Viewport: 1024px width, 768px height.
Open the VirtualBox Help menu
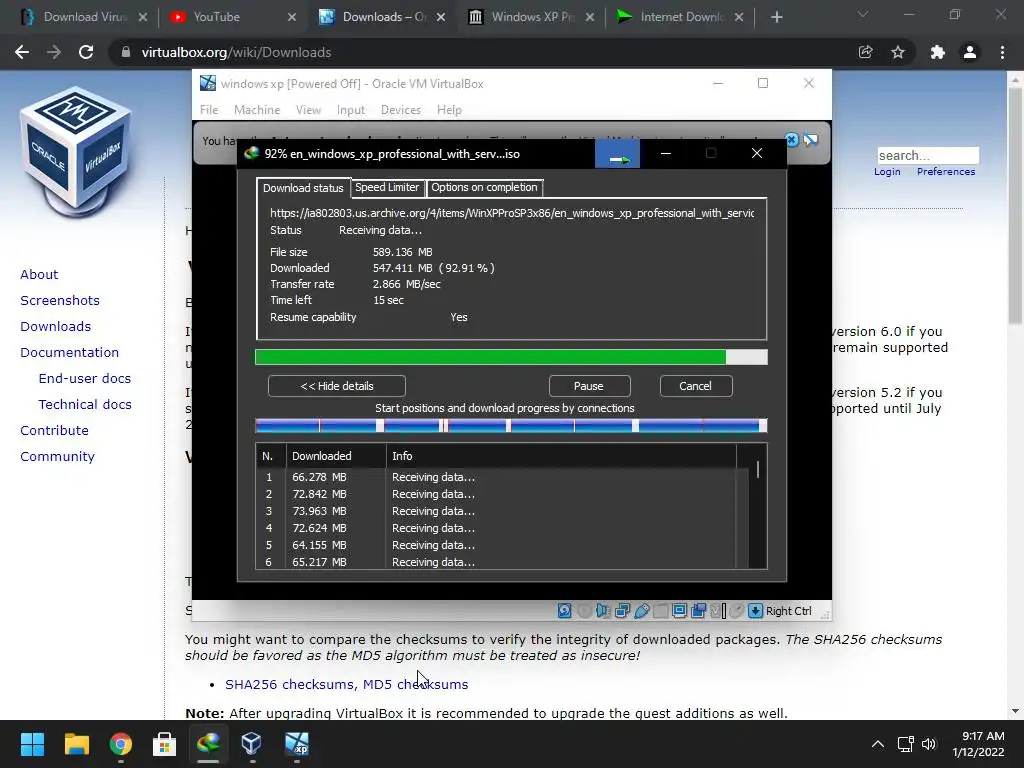tap(449, 110)
